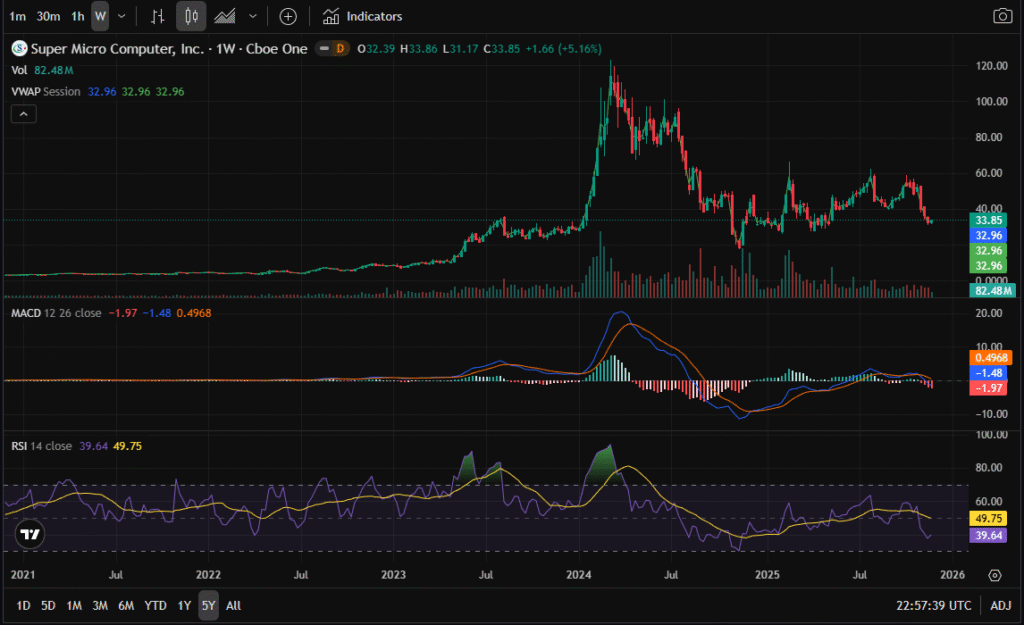Select the Candles chart style icon
The width and height of the screenshot is (1024, 625).
(191, 16)
